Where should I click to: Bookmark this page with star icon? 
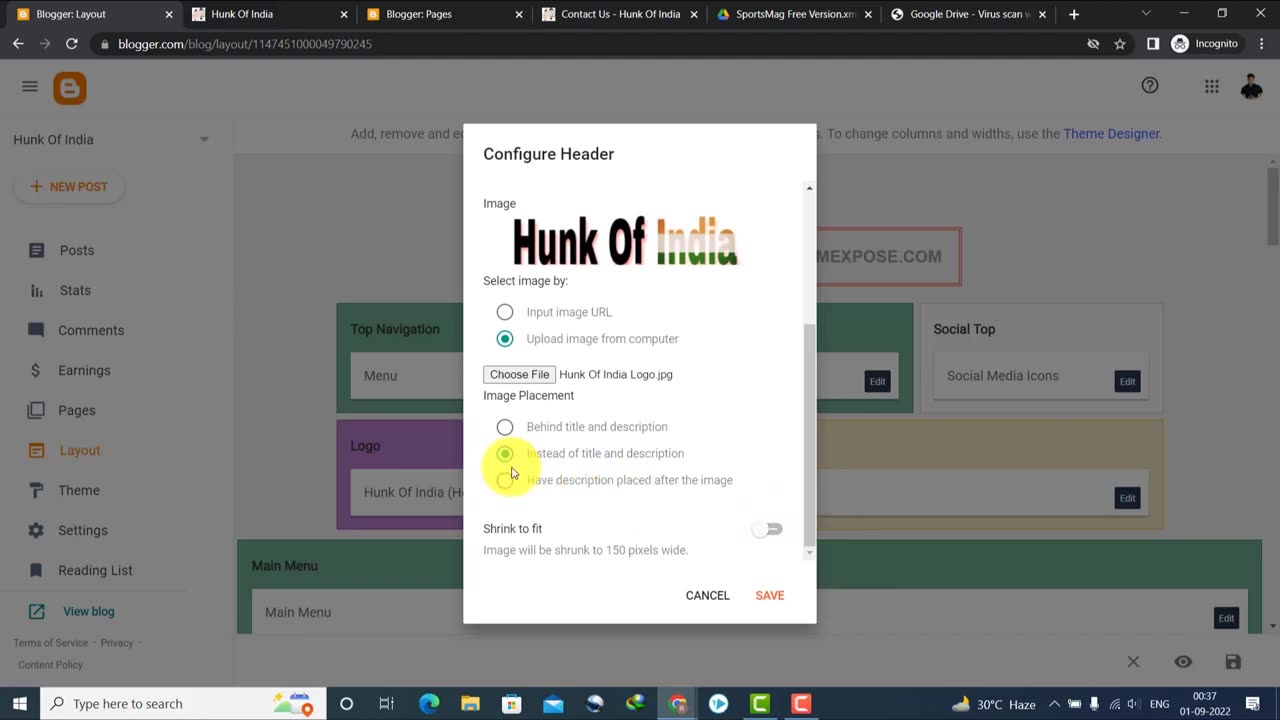pyautogui.click(x=1120, y=44)
